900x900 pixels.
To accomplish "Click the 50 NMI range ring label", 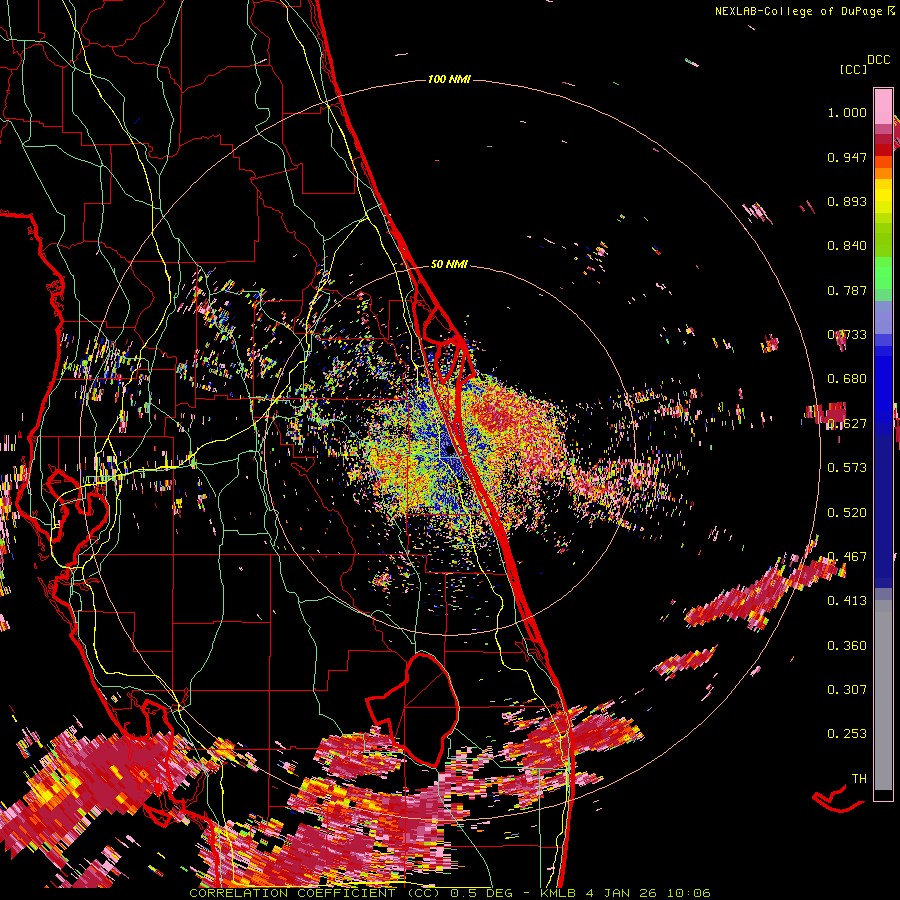I will pyautogui.click(x=449, y=265).
